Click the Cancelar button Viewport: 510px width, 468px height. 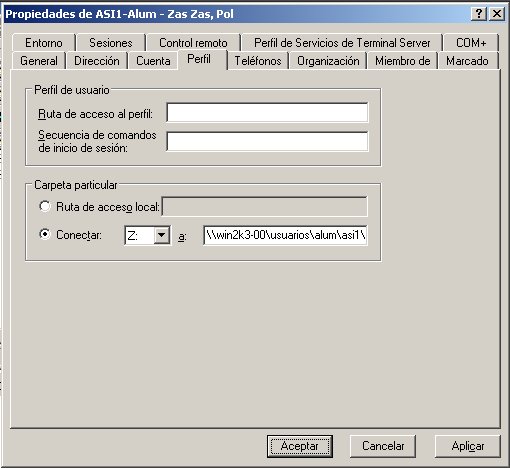[x=383, y=446]
